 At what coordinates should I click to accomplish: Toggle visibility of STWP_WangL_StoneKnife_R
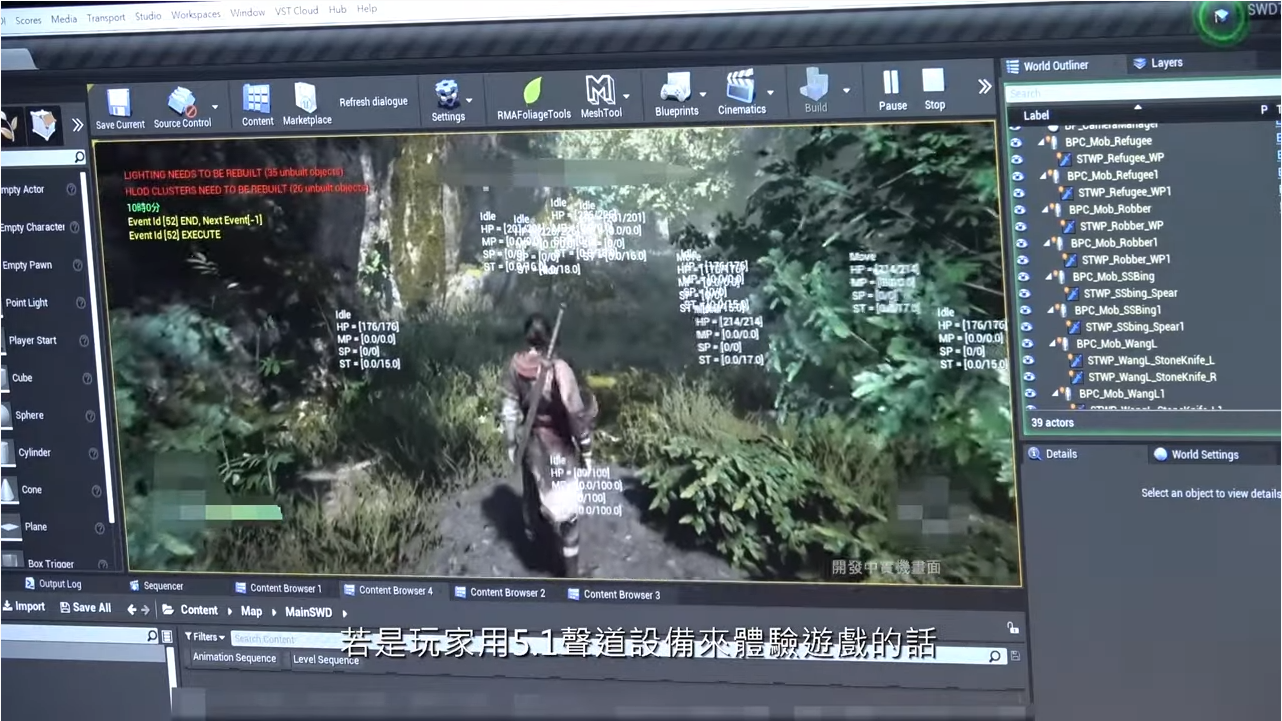(1027, 378)
